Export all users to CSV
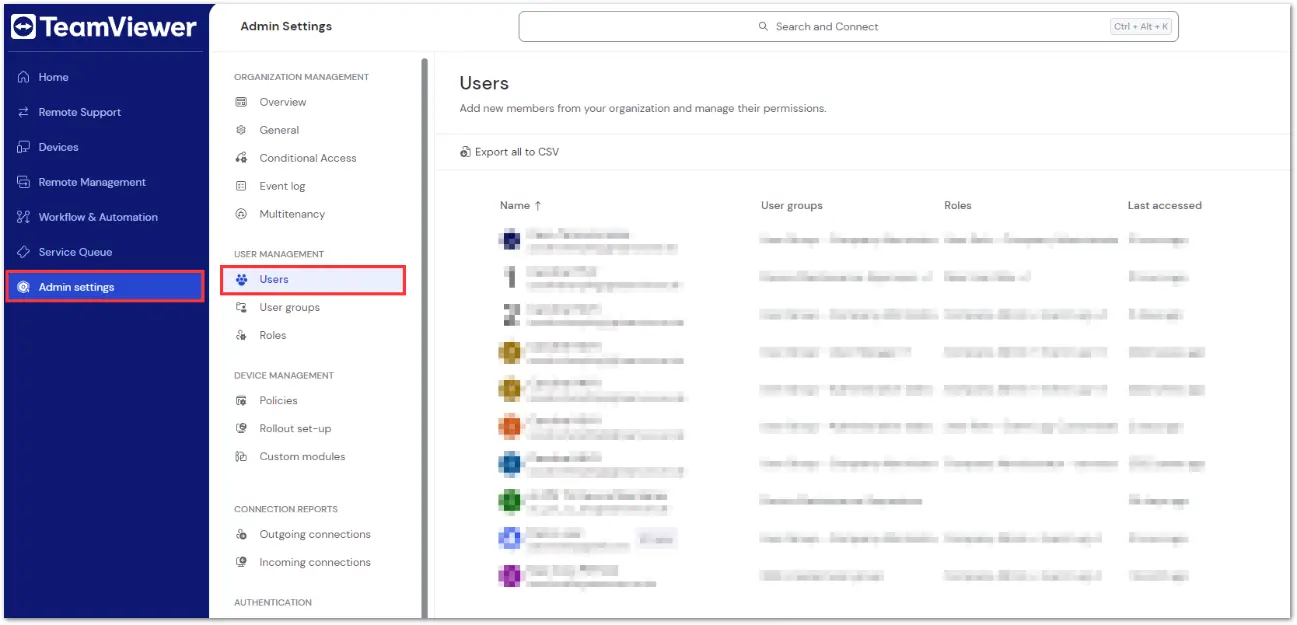Image resolution: width=1297 pixels, height=625 pixels. coord(509,152)
